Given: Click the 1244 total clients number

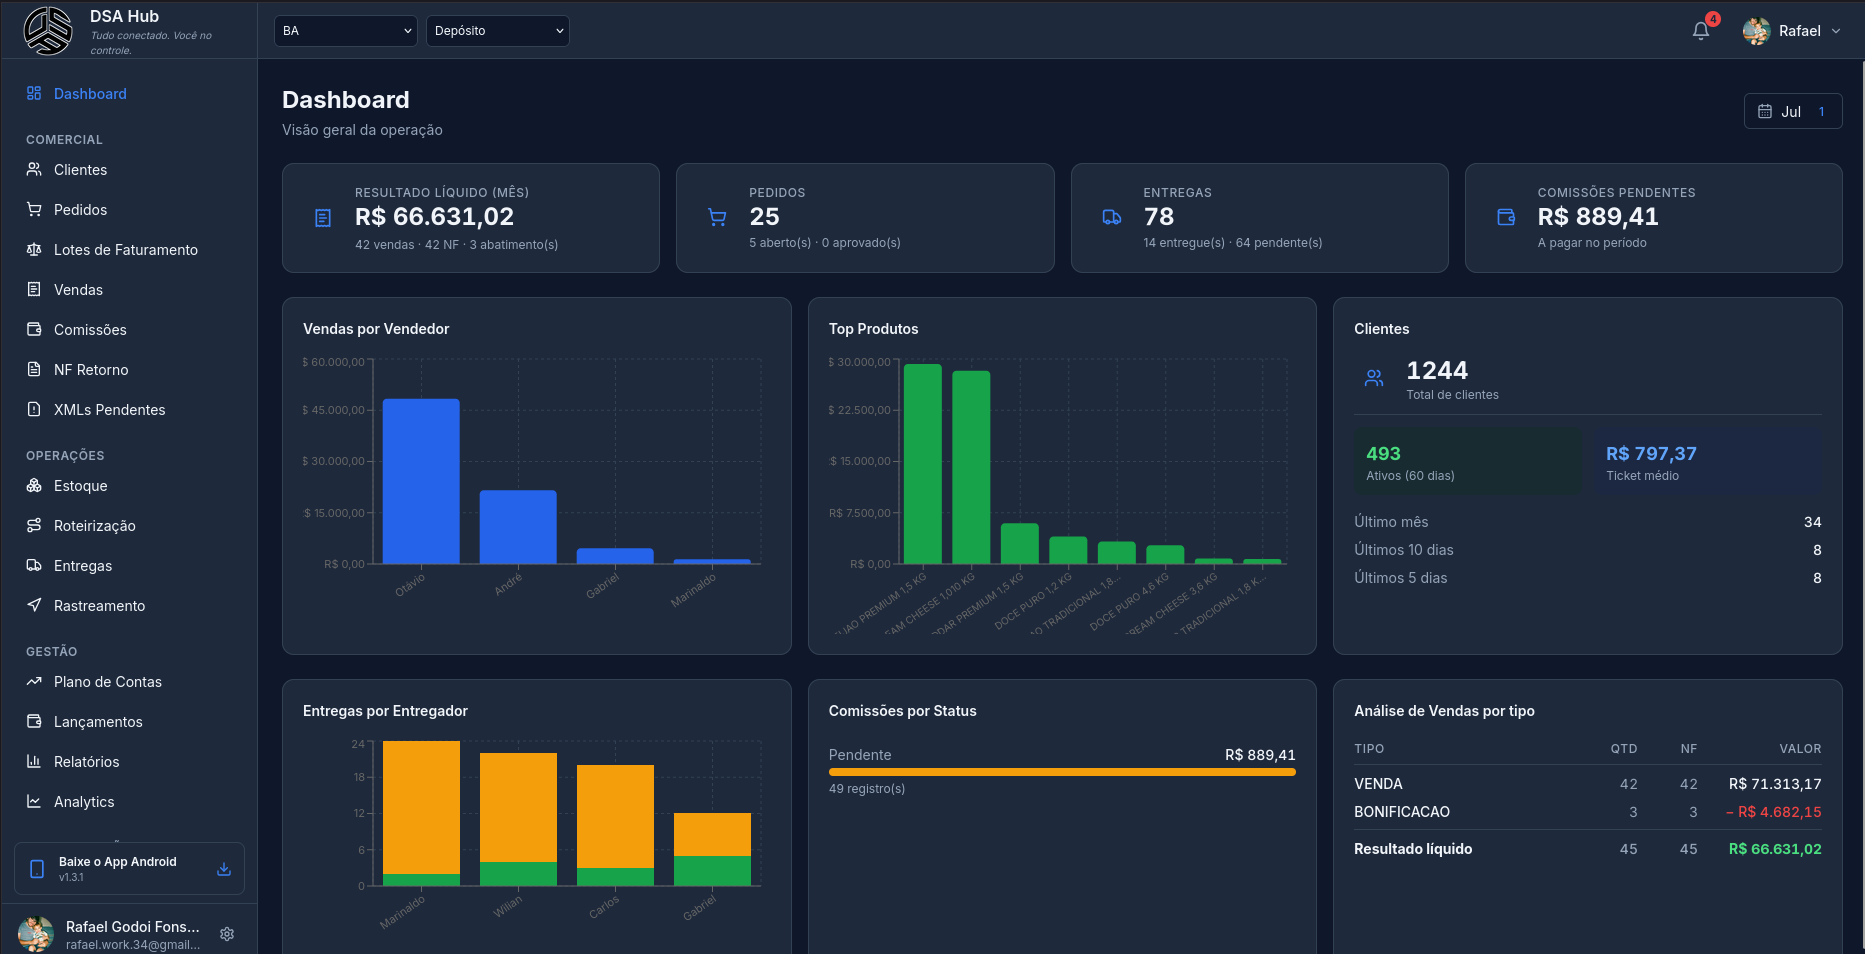Looking at the screenshot, I should tap(1437, 371).
